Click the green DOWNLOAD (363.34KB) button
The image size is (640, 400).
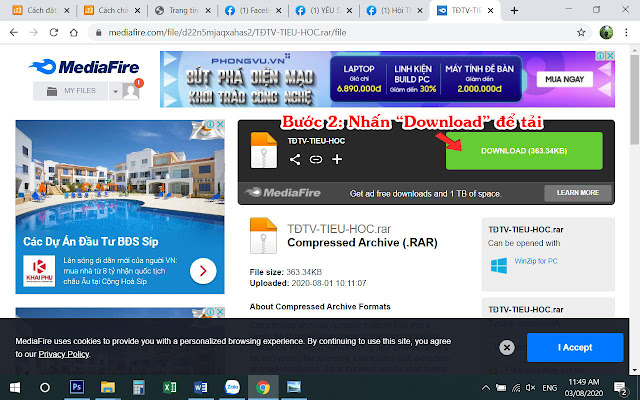[x=524, y=151]
